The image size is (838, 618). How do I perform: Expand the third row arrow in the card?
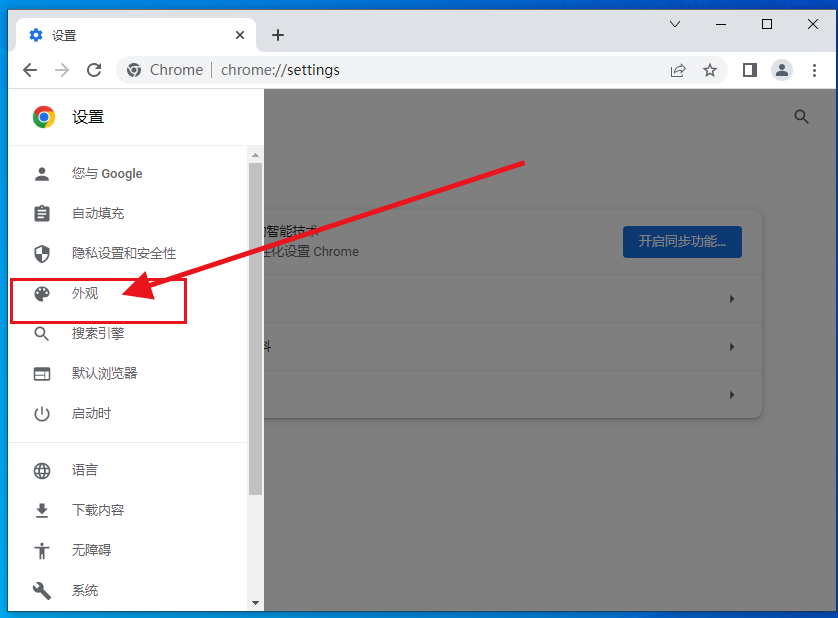pos(732,395)
